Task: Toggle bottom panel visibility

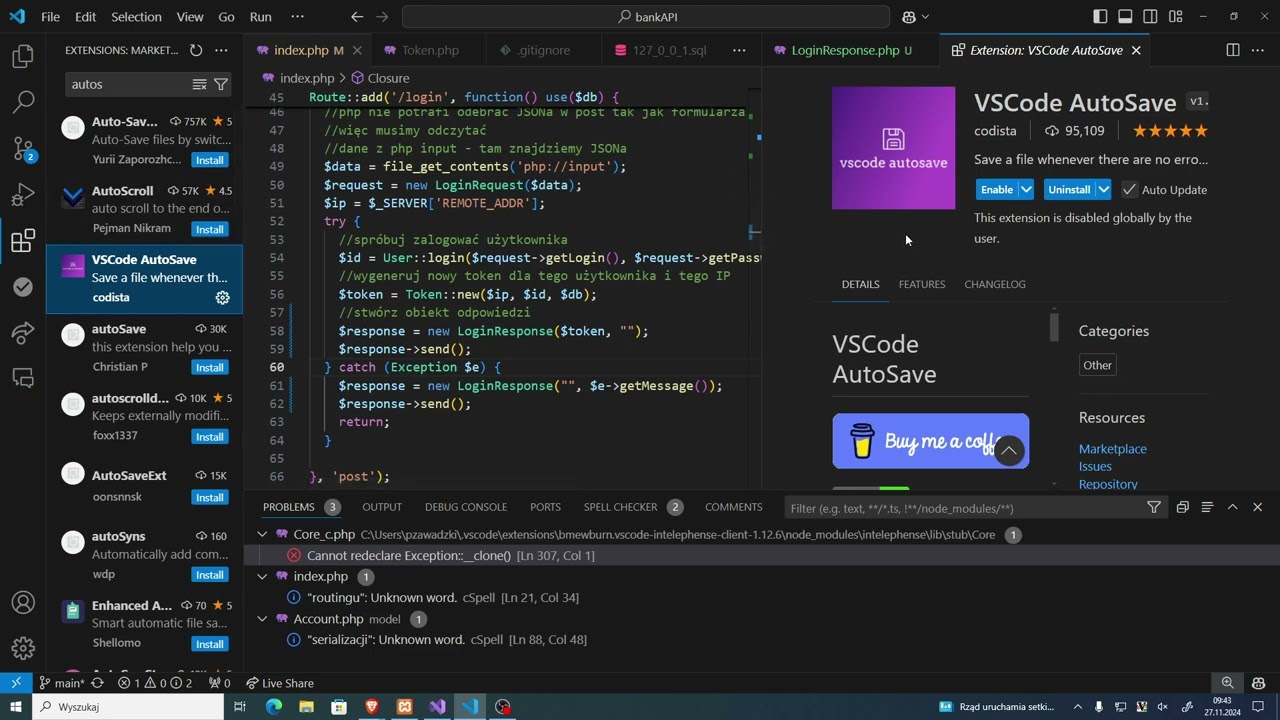Action: pyautogui.click(x=1125, y=17)
